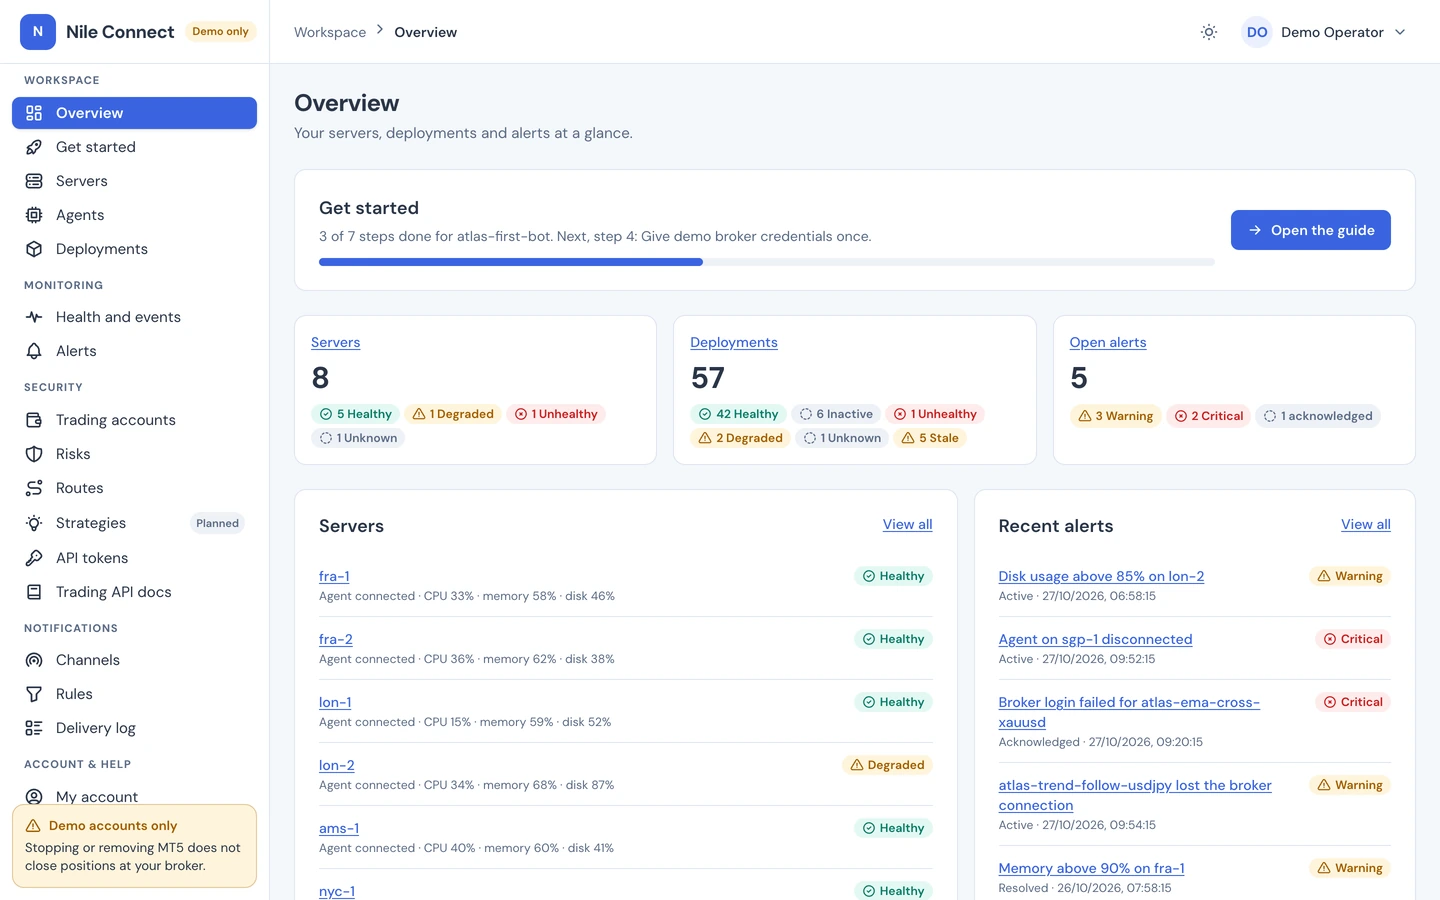Image resolution: width=1440 pixels, height=900 pixels.
Task: Click the 2 Critical alerts badge
Action: click(1209, 416)
